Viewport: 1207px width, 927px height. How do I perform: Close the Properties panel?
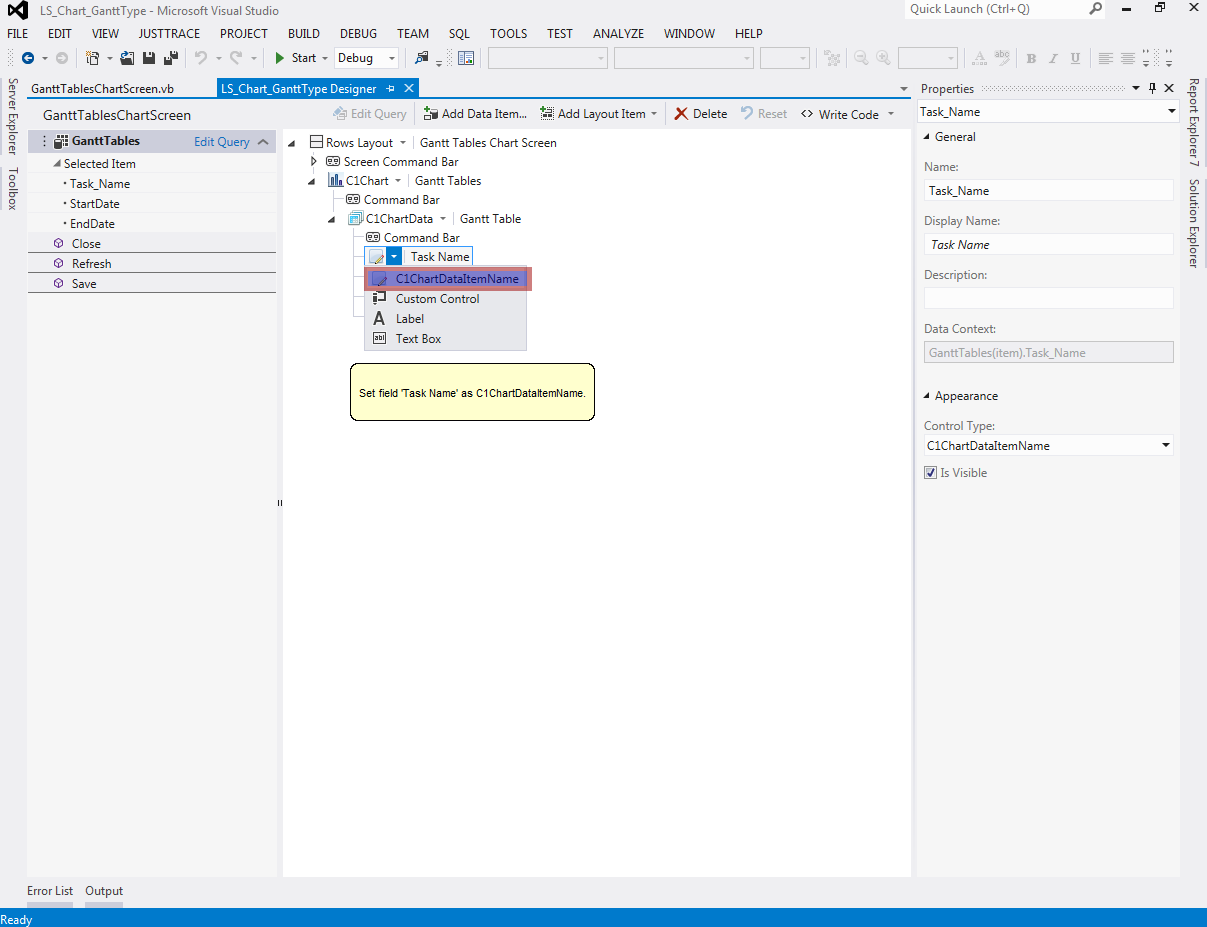tap(1169, 88)
